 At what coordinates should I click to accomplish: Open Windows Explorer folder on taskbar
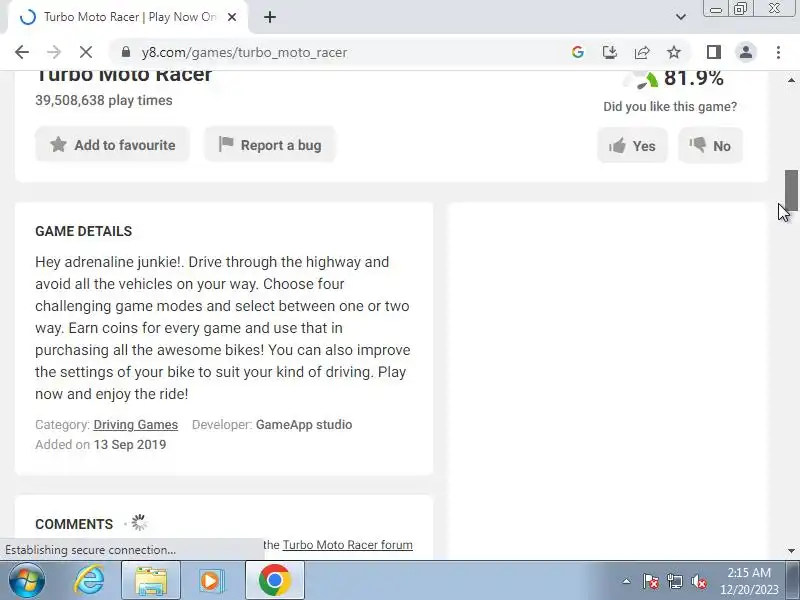(151, 580)
